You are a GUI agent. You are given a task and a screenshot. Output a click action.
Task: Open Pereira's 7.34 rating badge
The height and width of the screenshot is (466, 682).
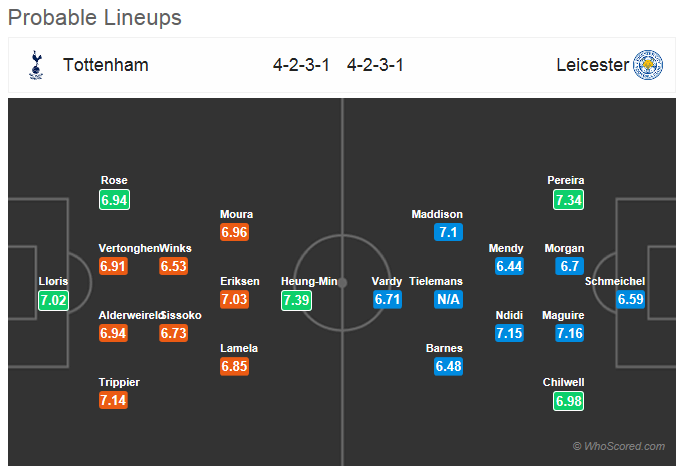tap(568, 200)
